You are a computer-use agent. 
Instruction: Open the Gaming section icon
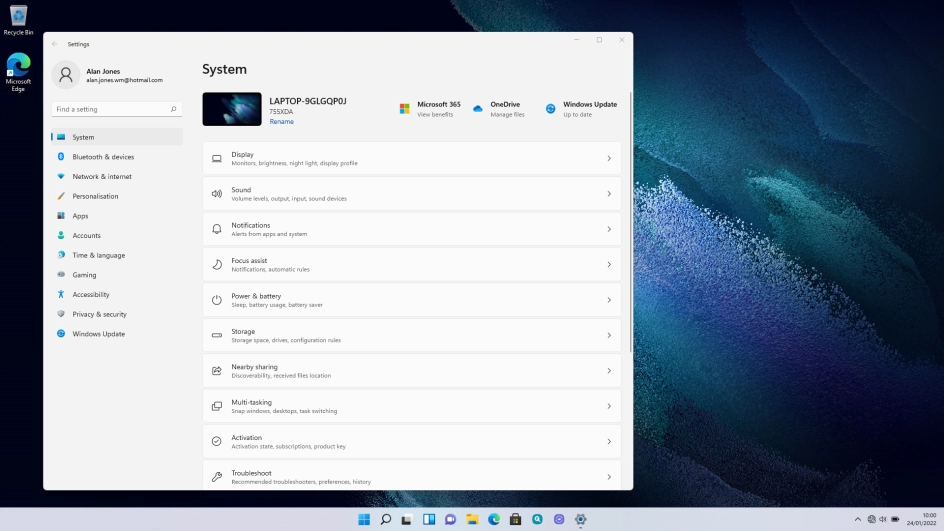(61, 275)
